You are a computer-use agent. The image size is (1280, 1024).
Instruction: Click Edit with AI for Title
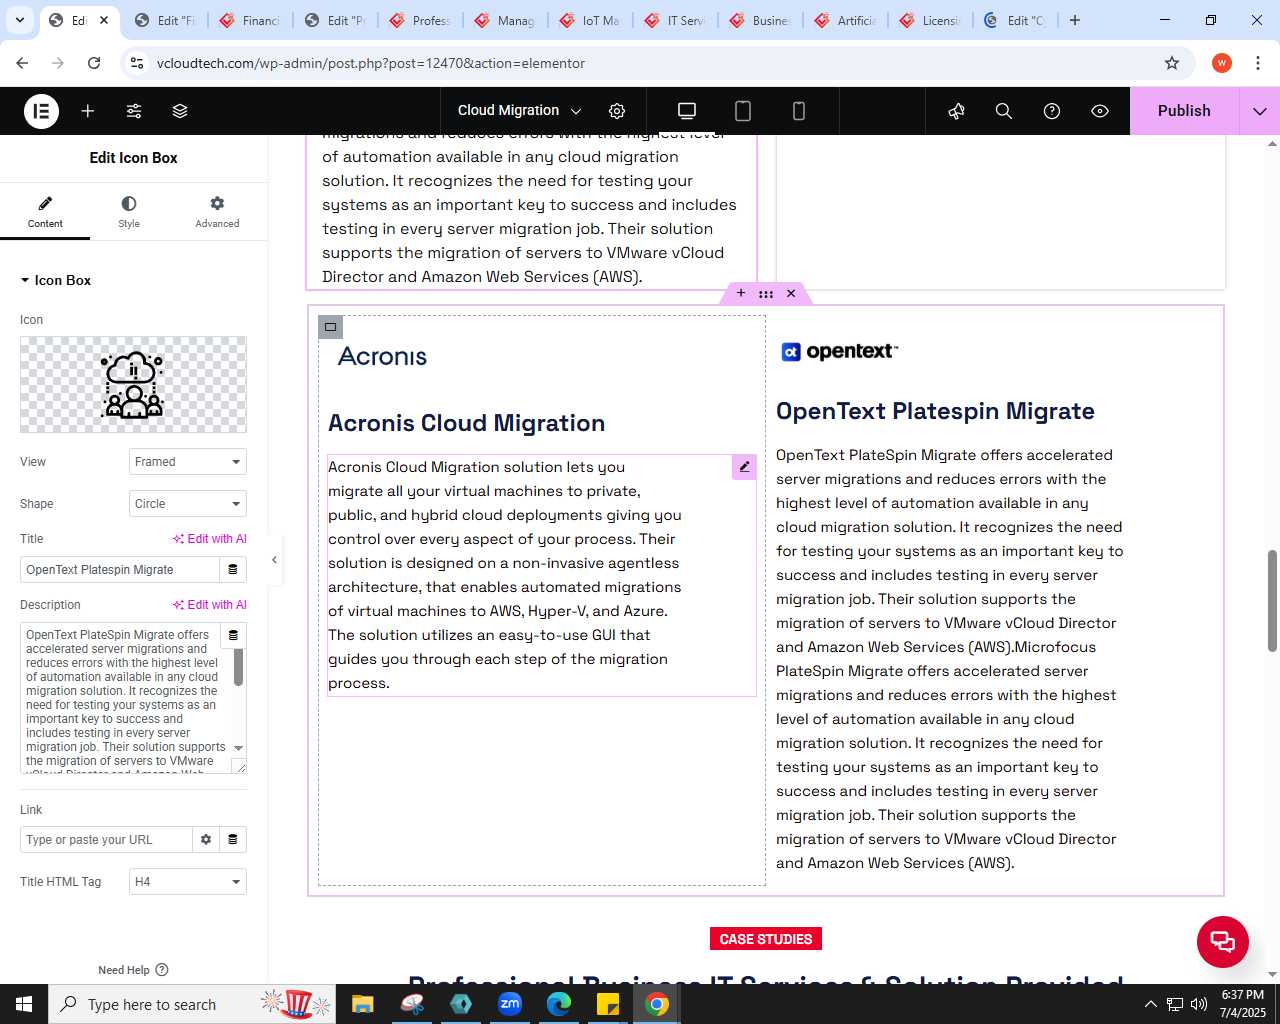[x=210, y=539]
